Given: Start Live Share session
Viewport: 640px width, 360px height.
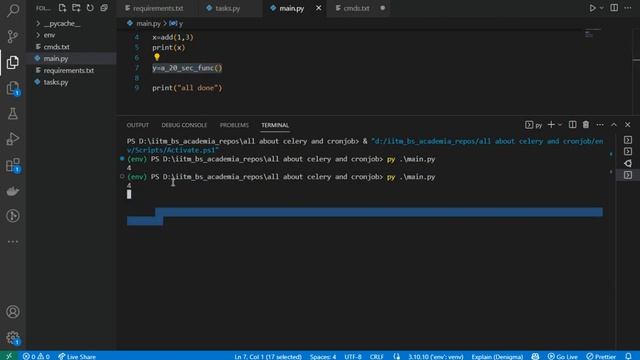Looking at the screenshot, I should 77,356.
